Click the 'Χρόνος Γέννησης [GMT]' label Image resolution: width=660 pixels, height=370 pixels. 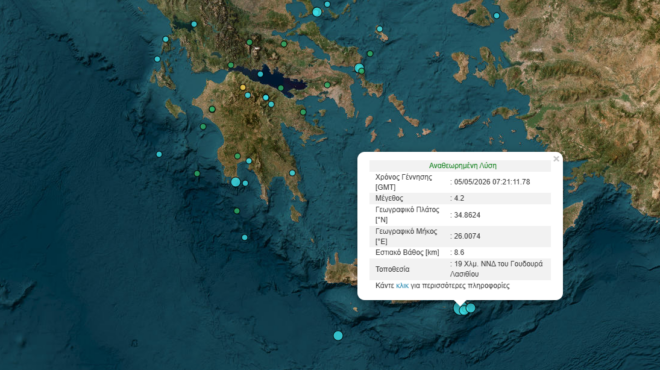[404, 182]
